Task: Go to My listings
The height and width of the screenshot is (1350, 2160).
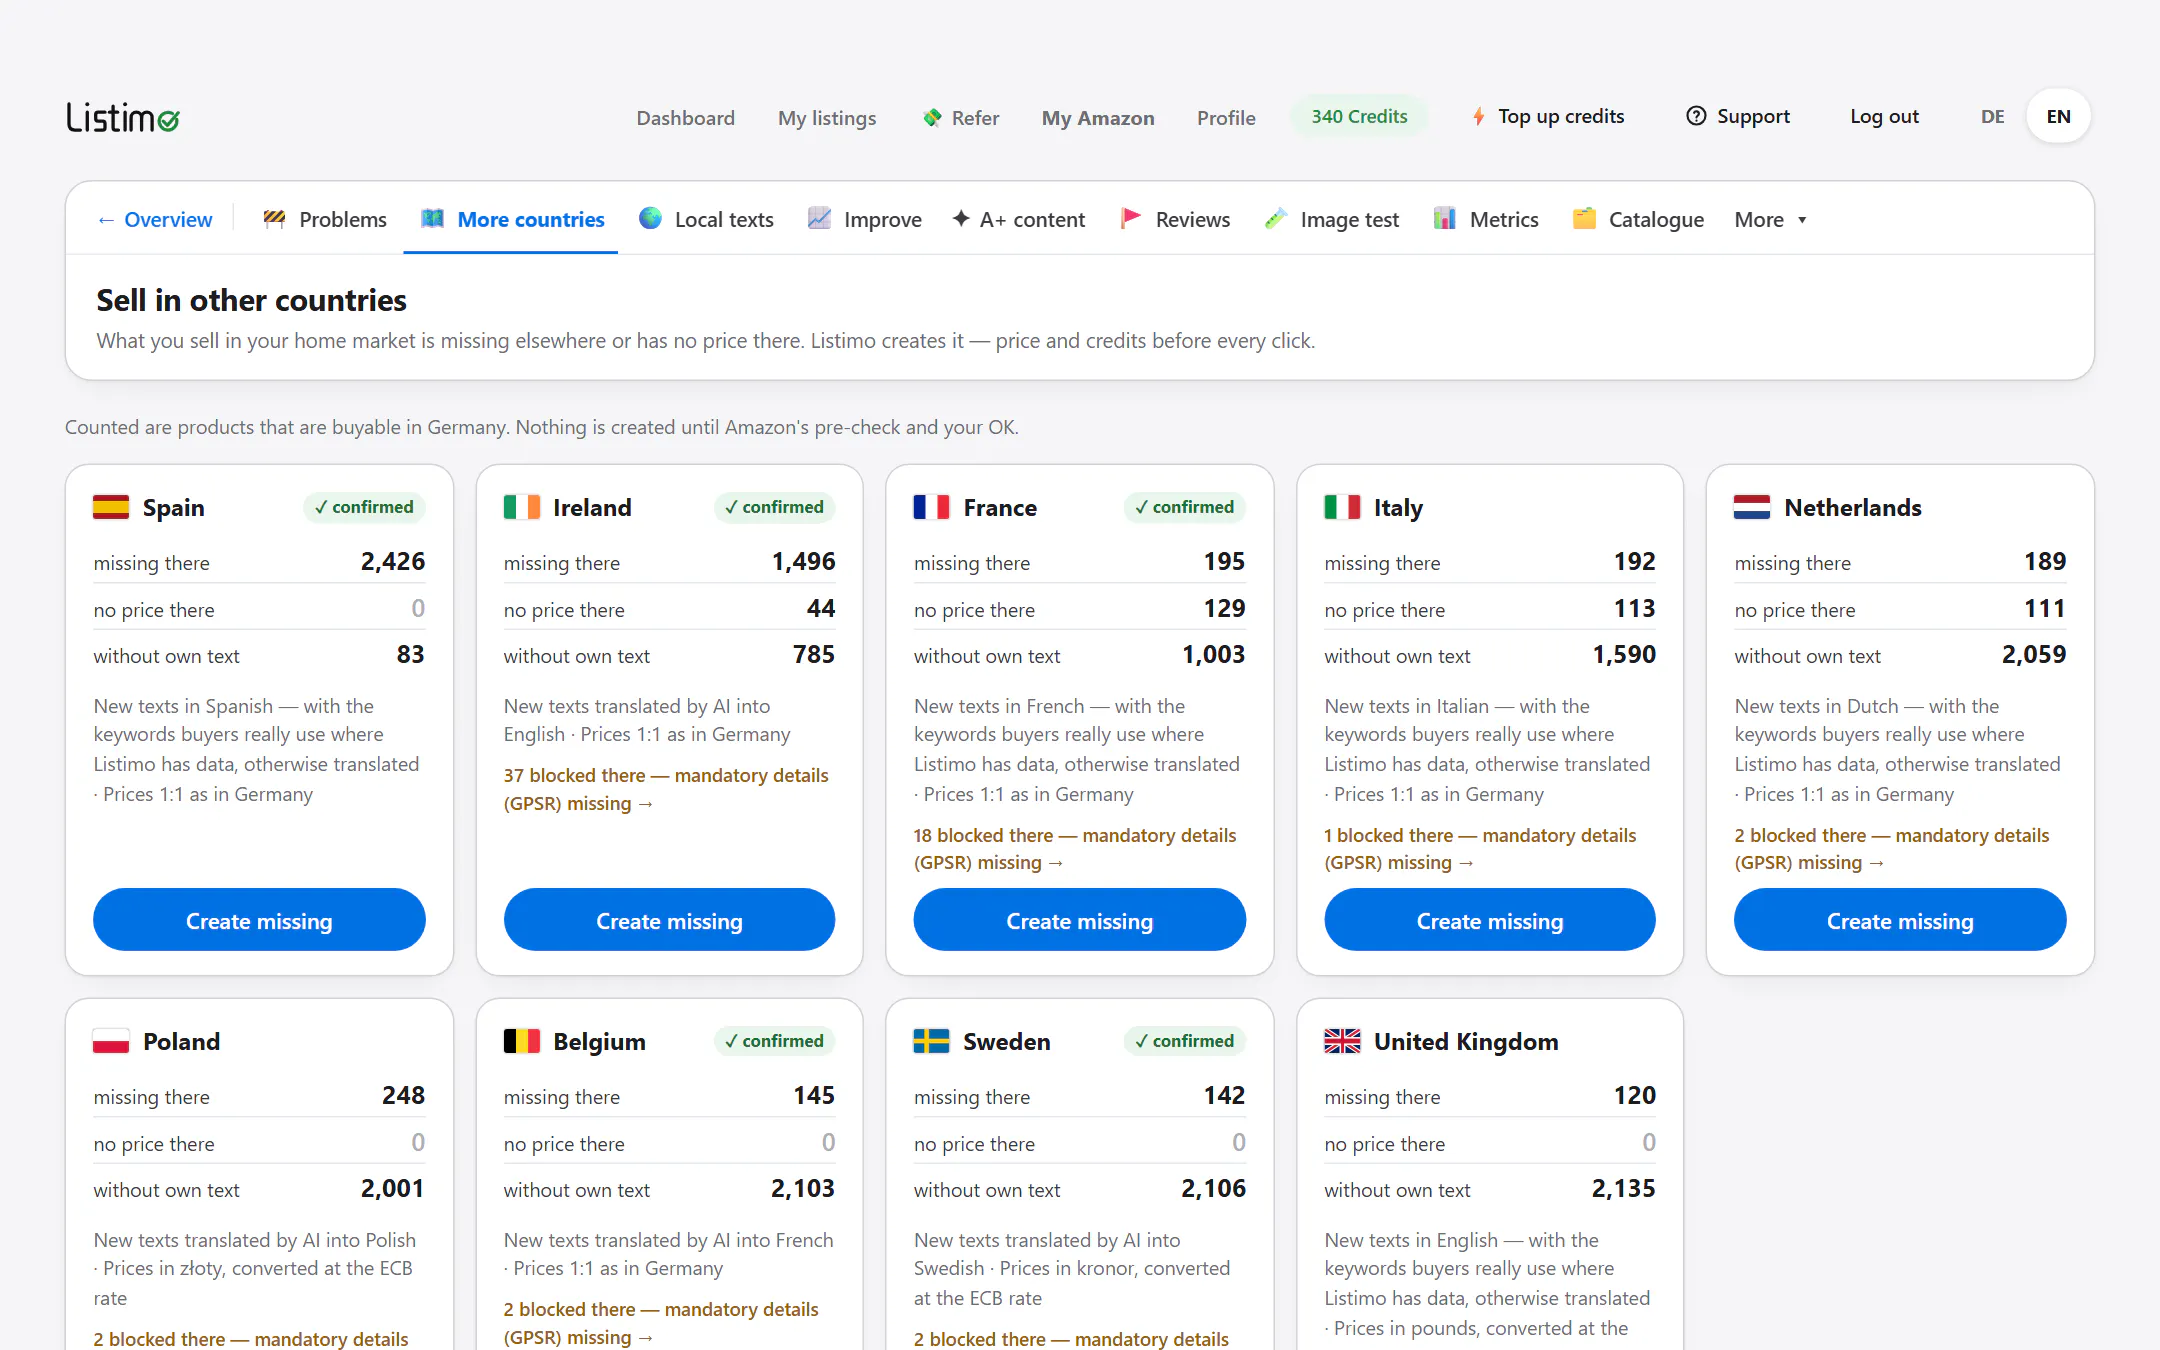Action: tap(827, 118)
